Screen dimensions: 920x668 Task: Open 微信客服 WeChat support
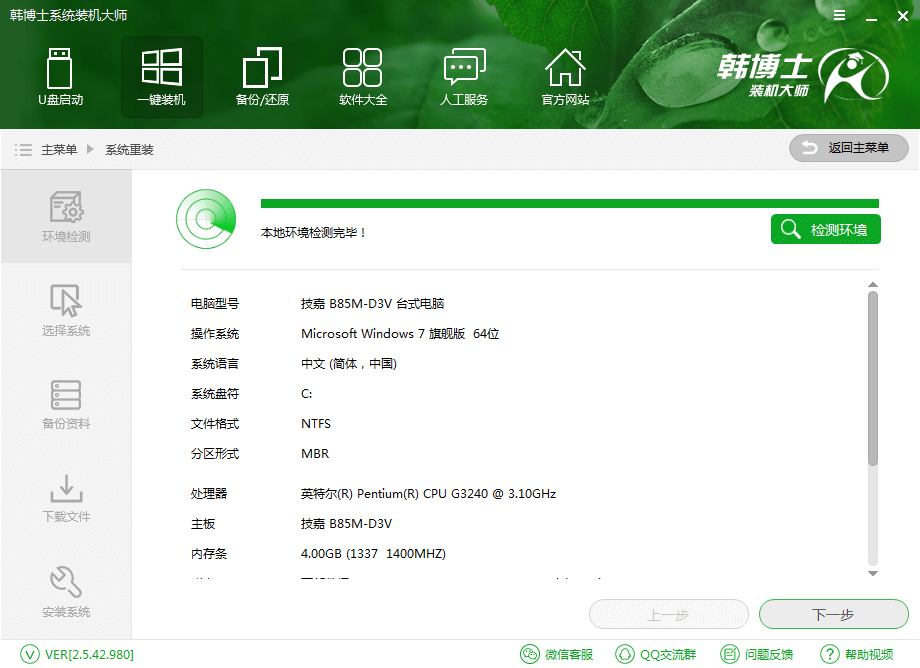click(557, 655)
